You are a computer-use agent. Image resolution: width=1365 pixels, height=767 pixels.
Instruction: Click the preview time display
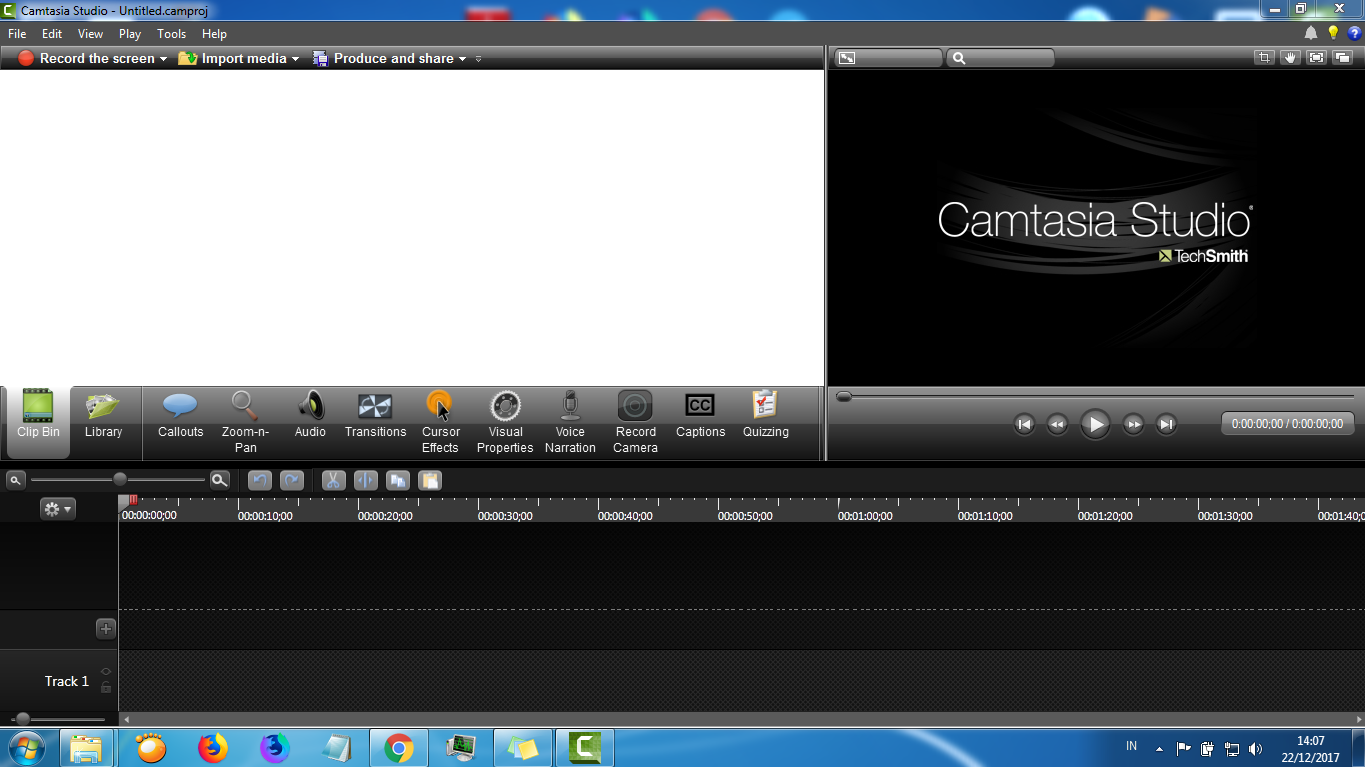(x=1287, y=424)
